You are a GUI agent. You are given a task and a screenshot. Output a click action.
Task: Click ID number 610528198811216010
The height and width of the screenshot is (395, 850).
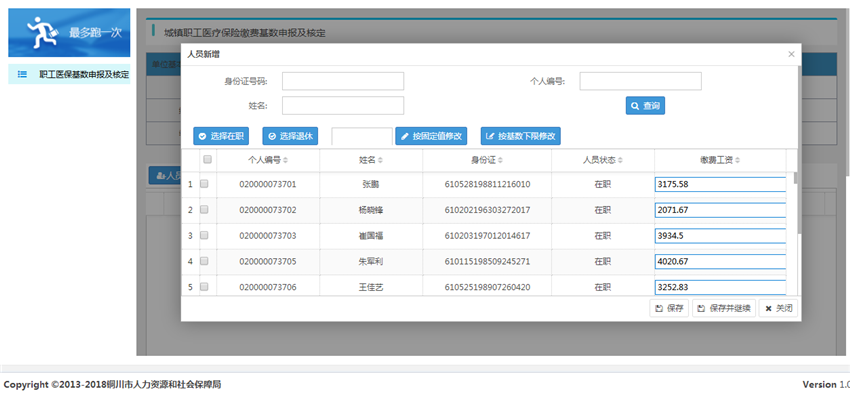(487, 184)
